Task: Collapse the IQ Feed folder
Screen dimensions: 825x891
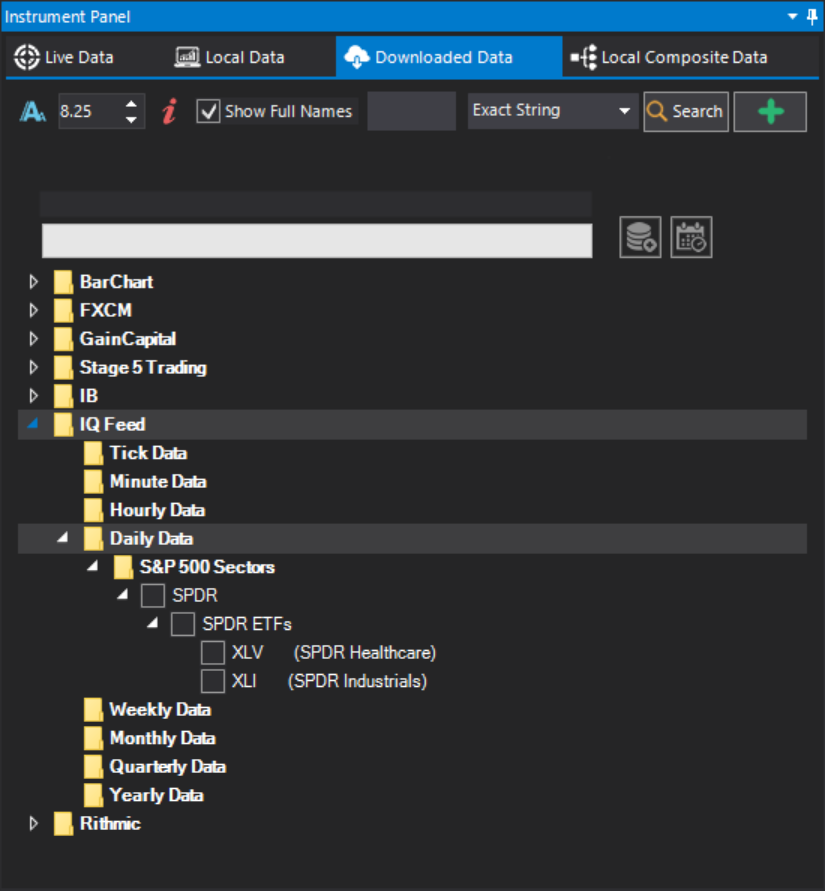Action: point(33,423)
